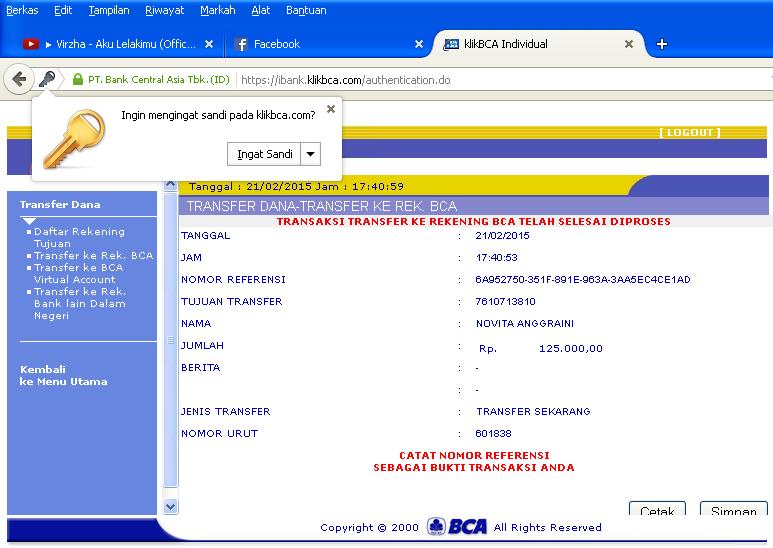Click the frame scroll up arrow
This screenshot has width=773, height=548.
click(171, 185)
